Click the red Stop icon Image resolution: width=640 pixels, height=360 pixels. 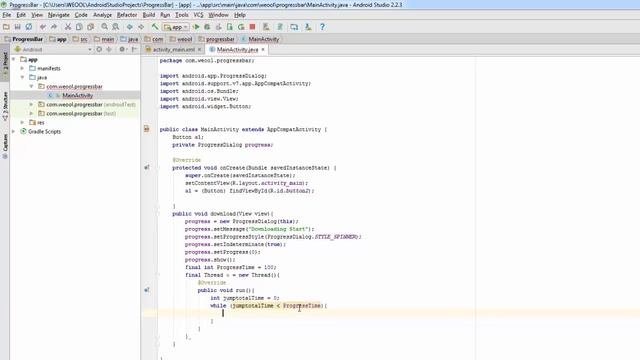tap(252, 27)
